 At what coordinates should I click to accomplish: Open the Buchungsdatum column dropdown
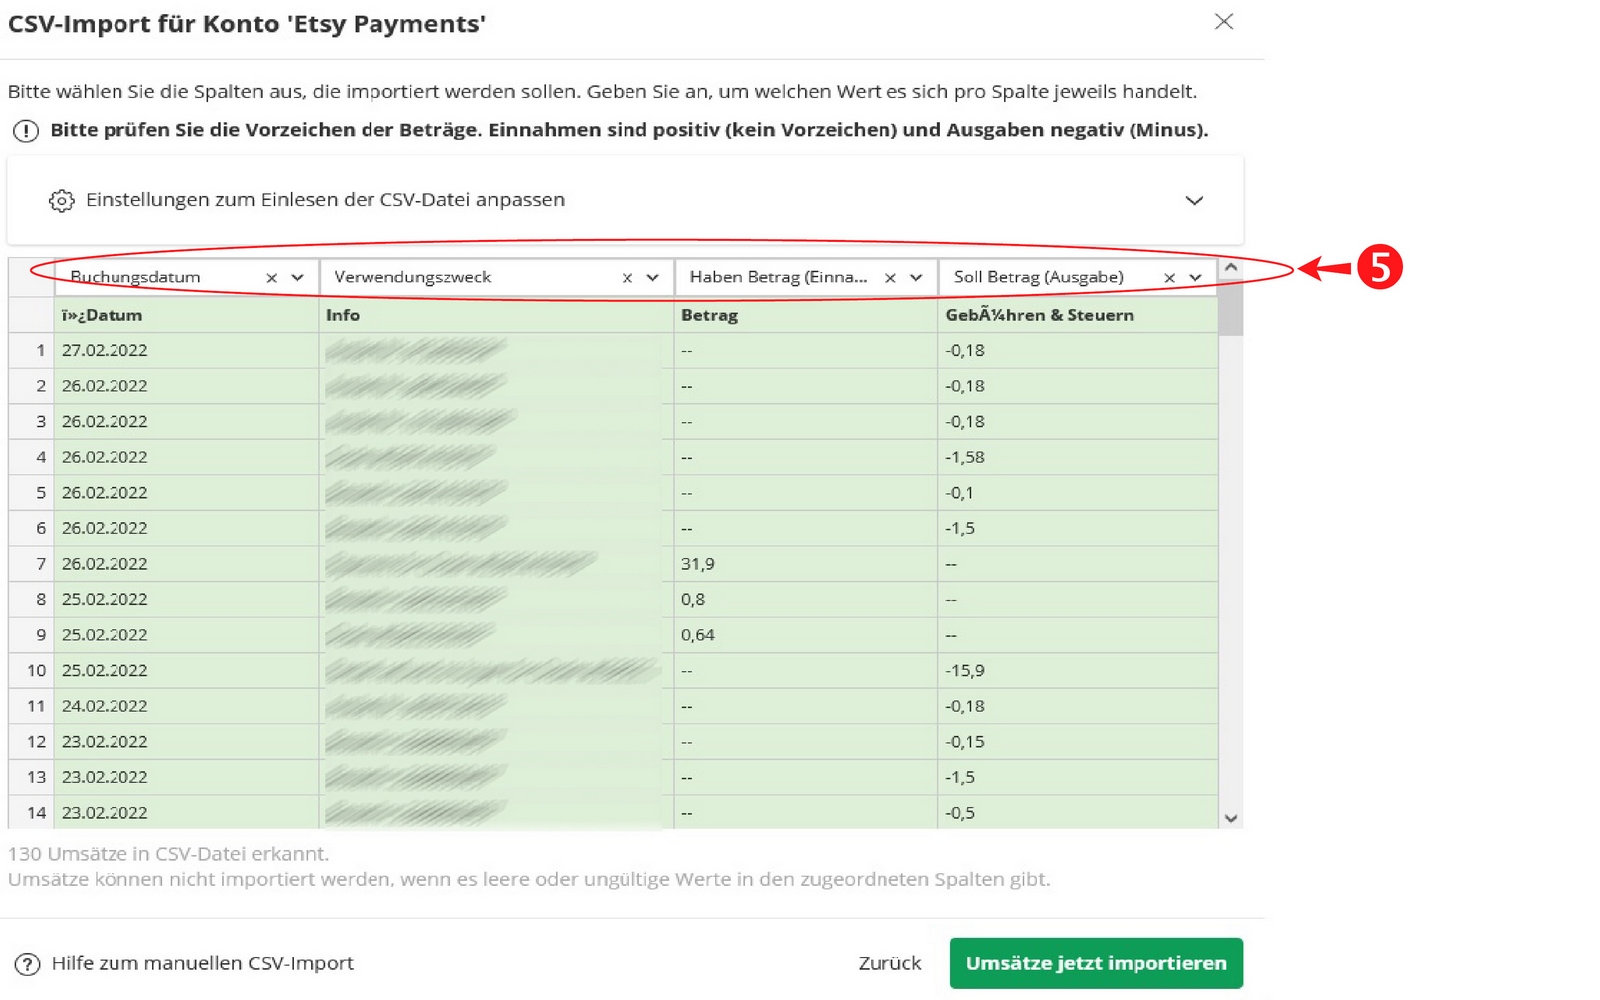297,278
